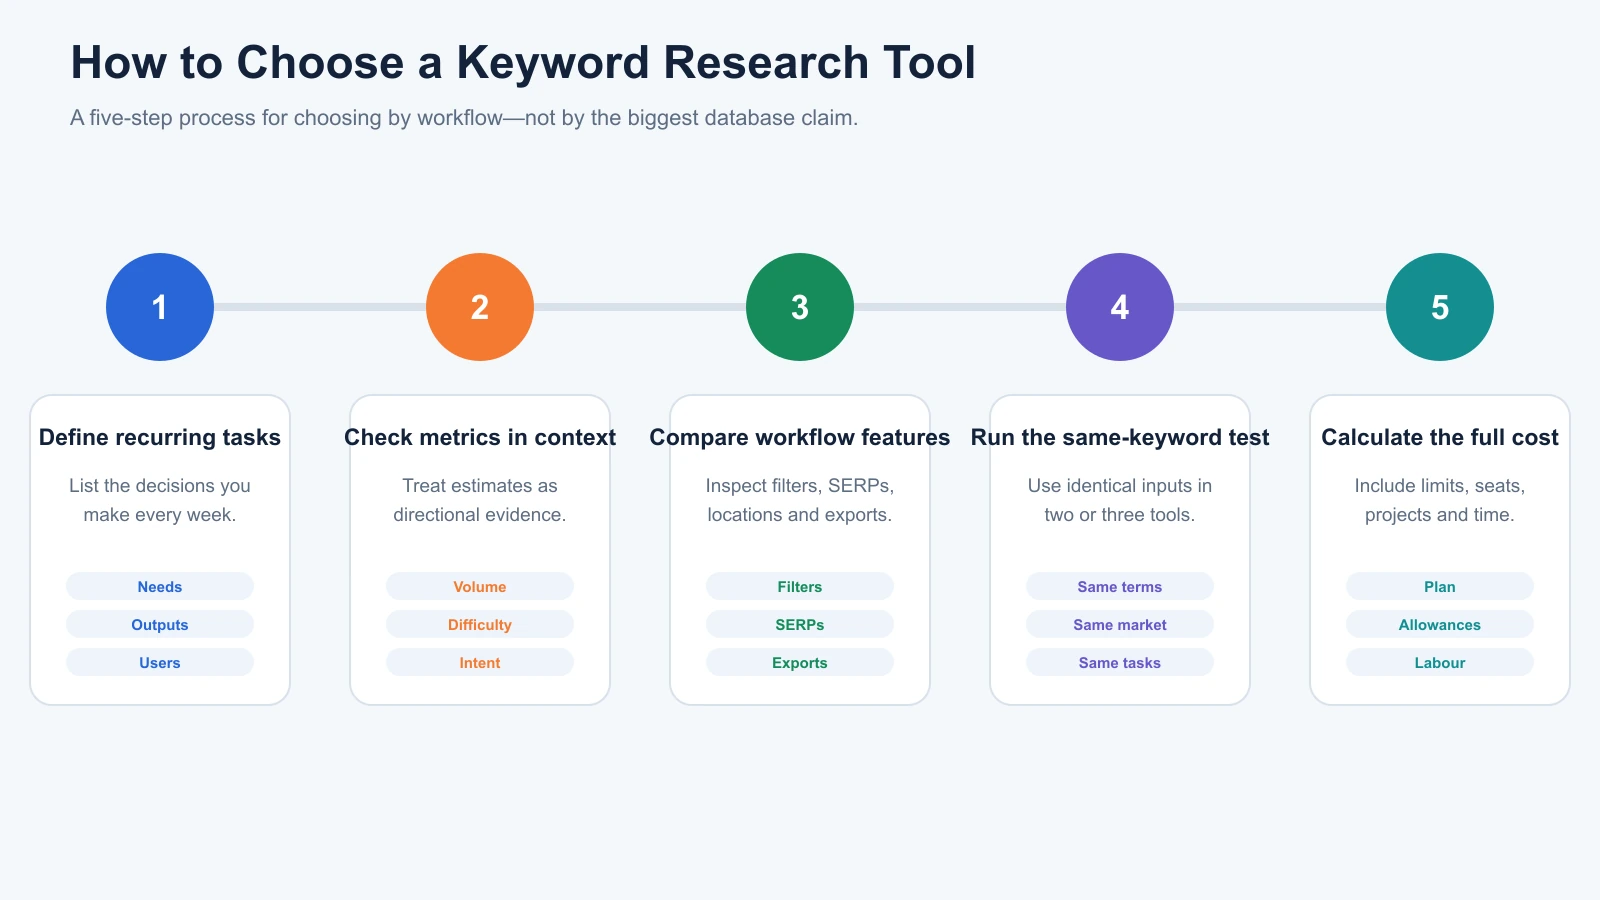Select the Labour pill
Viewport: 1600px width, 900px height.
click(1440, 662)
